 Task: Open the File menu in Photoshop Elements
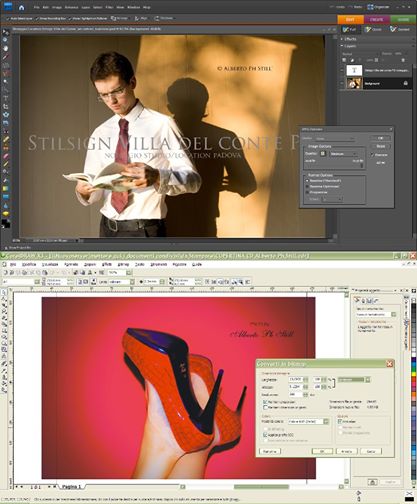point(37,7)
